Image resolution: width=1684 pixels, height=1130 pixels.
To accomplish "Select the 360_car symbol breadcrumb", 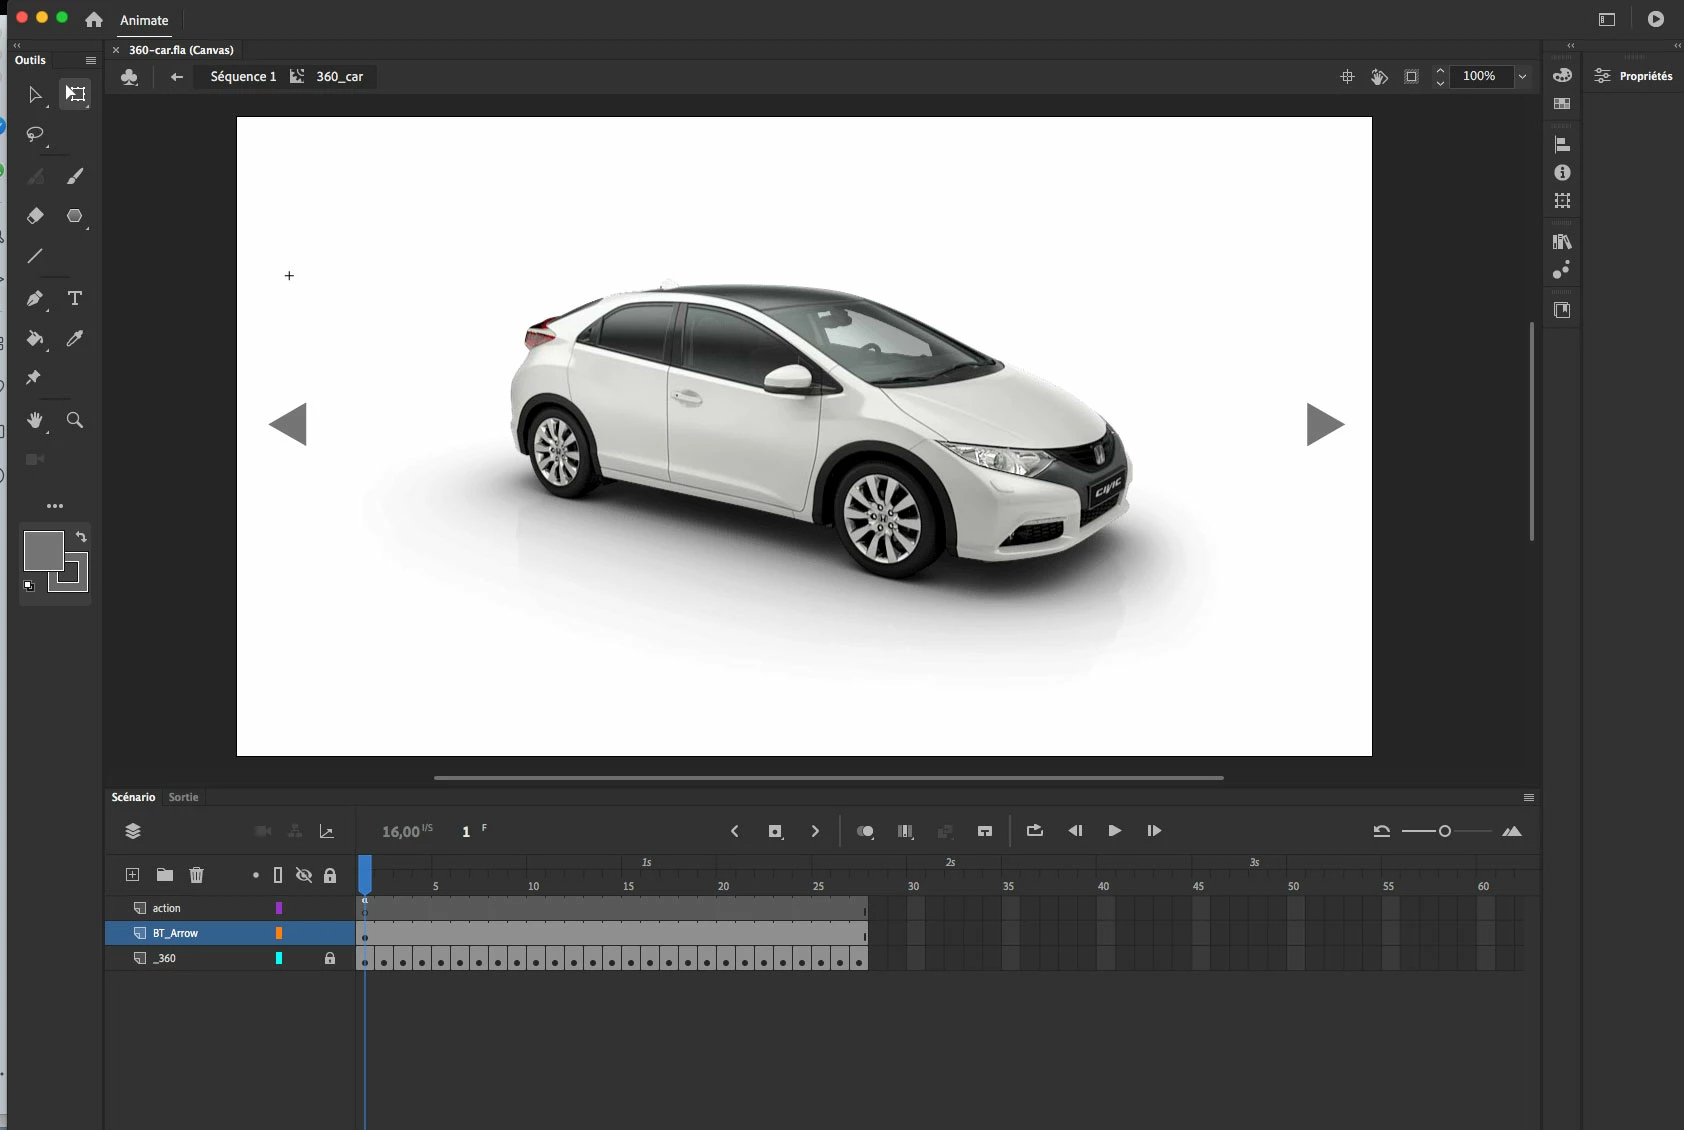I will click(339, 77).
